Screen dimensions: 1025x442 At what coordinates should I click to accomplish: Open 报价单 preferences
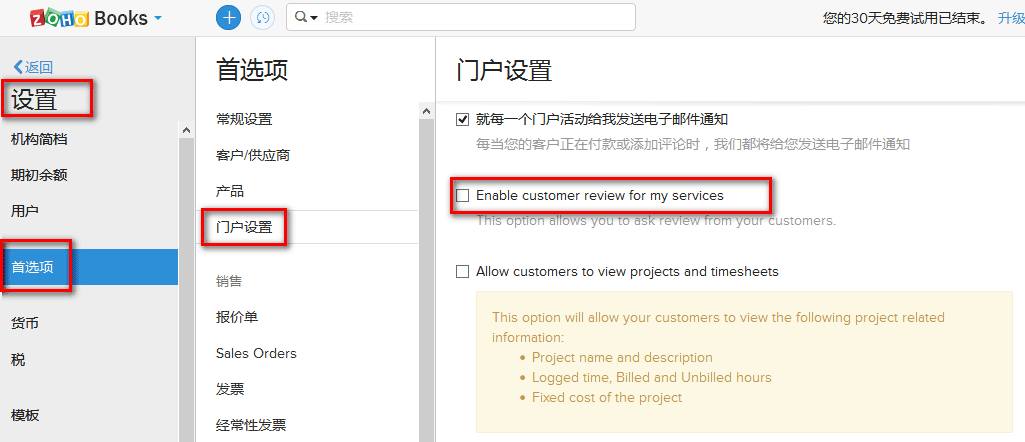click(x=237, y=317)
